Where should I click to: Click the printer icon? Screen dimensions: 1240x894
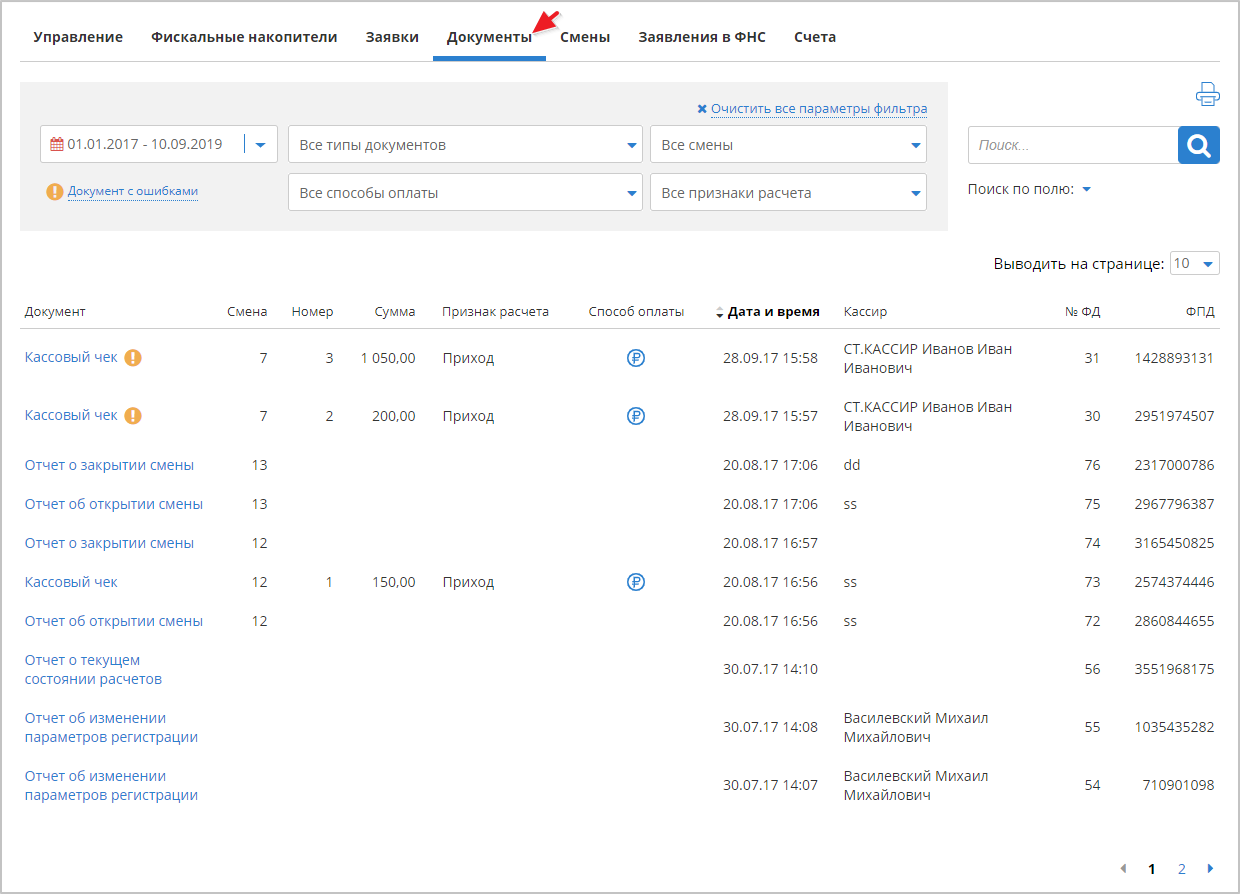1208,95
